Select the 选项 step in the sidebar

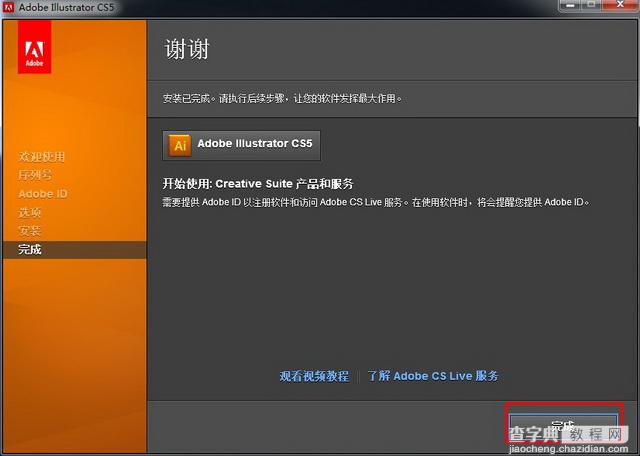pyautogui.click(x=30, y=212)
